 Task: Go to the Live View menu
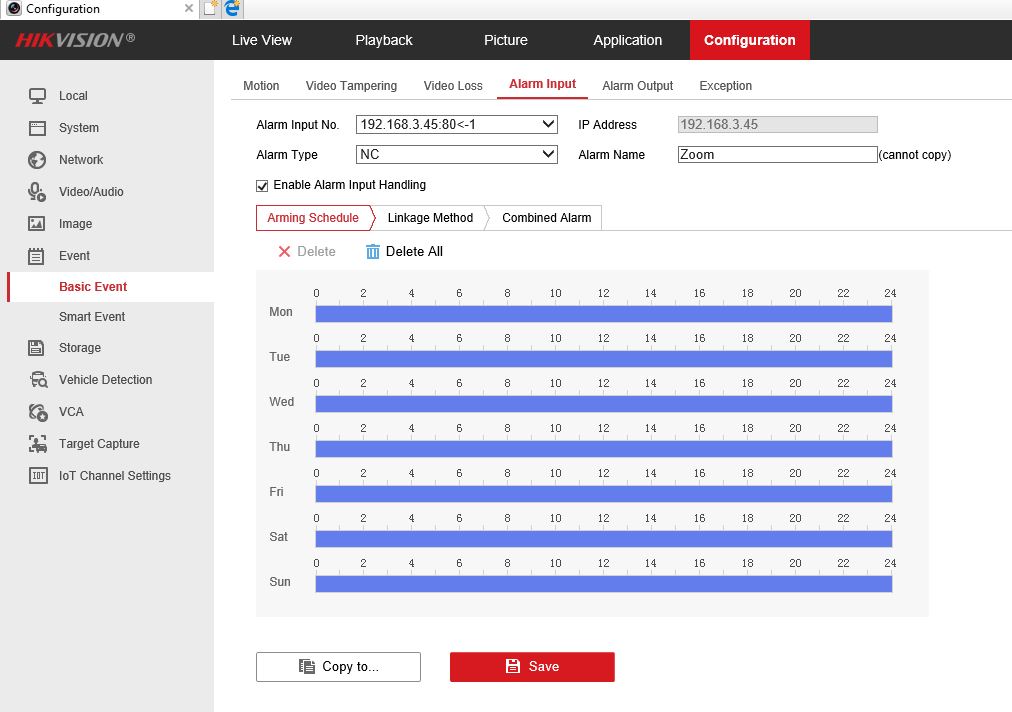262,40
